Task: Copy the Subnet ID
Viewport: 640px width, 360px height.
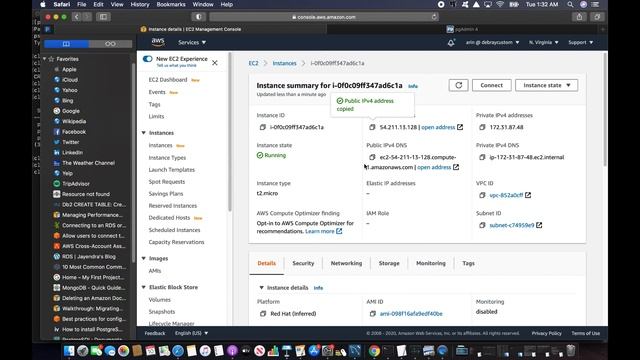Action: point(482,225)
